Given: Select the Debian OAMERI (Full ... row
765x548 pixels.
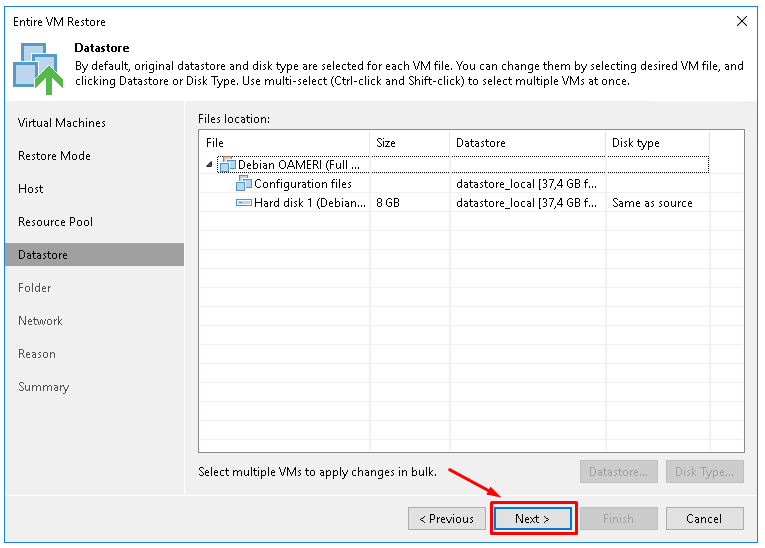Looking at the screenshot, I should tap(463, 164).
